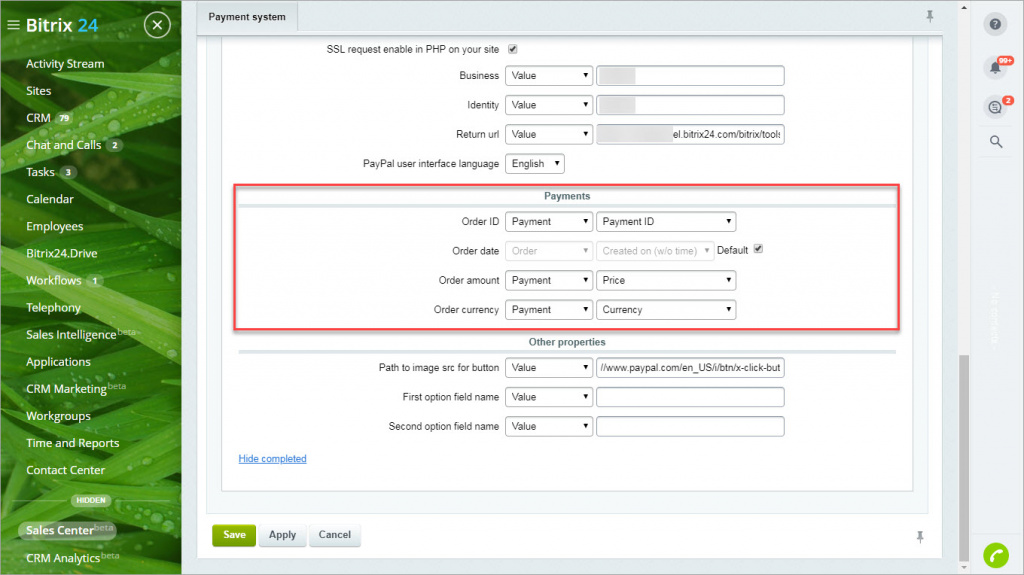
Task: Open Workgroups in the left menu
Action: pyautogui.click(x=59, y=416)
